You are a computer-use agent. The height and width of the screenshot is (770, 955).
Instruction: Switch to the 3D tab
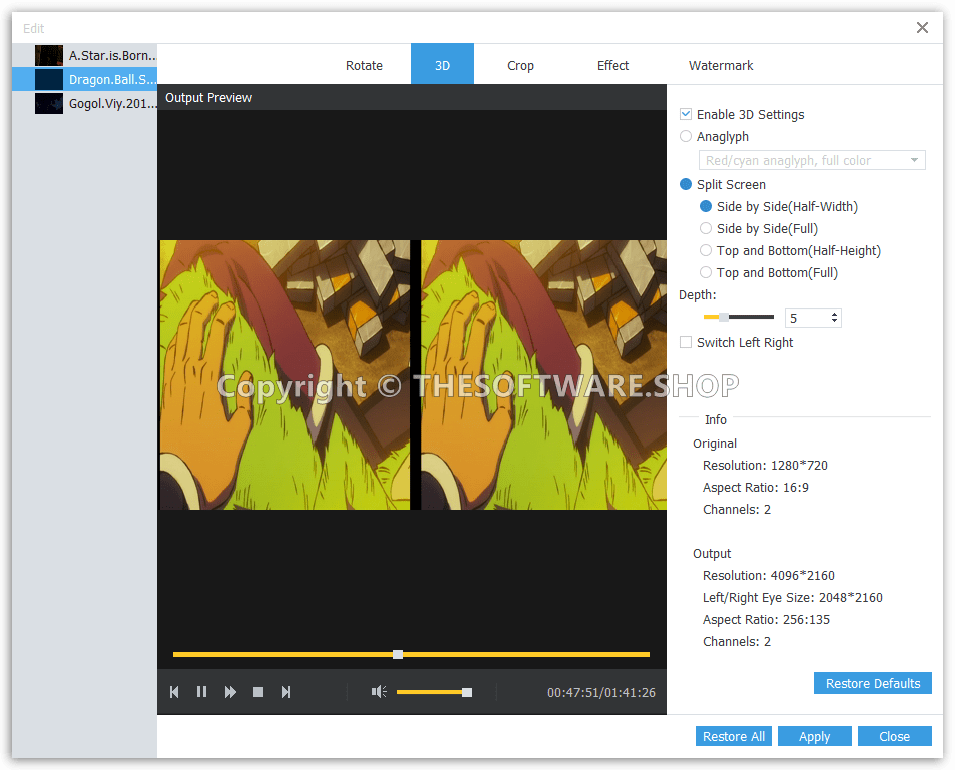coord(442,64)
